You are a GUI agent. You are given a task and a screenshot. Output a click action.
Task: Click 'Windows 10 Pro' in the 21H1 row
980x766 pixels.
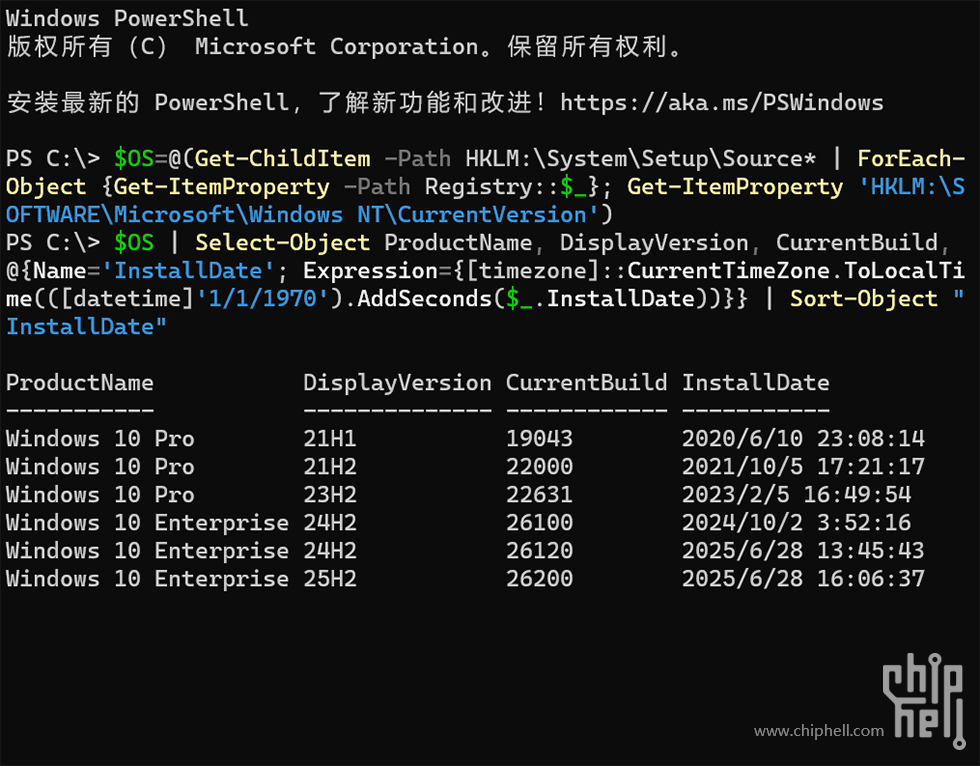click(x=100, y=439)
